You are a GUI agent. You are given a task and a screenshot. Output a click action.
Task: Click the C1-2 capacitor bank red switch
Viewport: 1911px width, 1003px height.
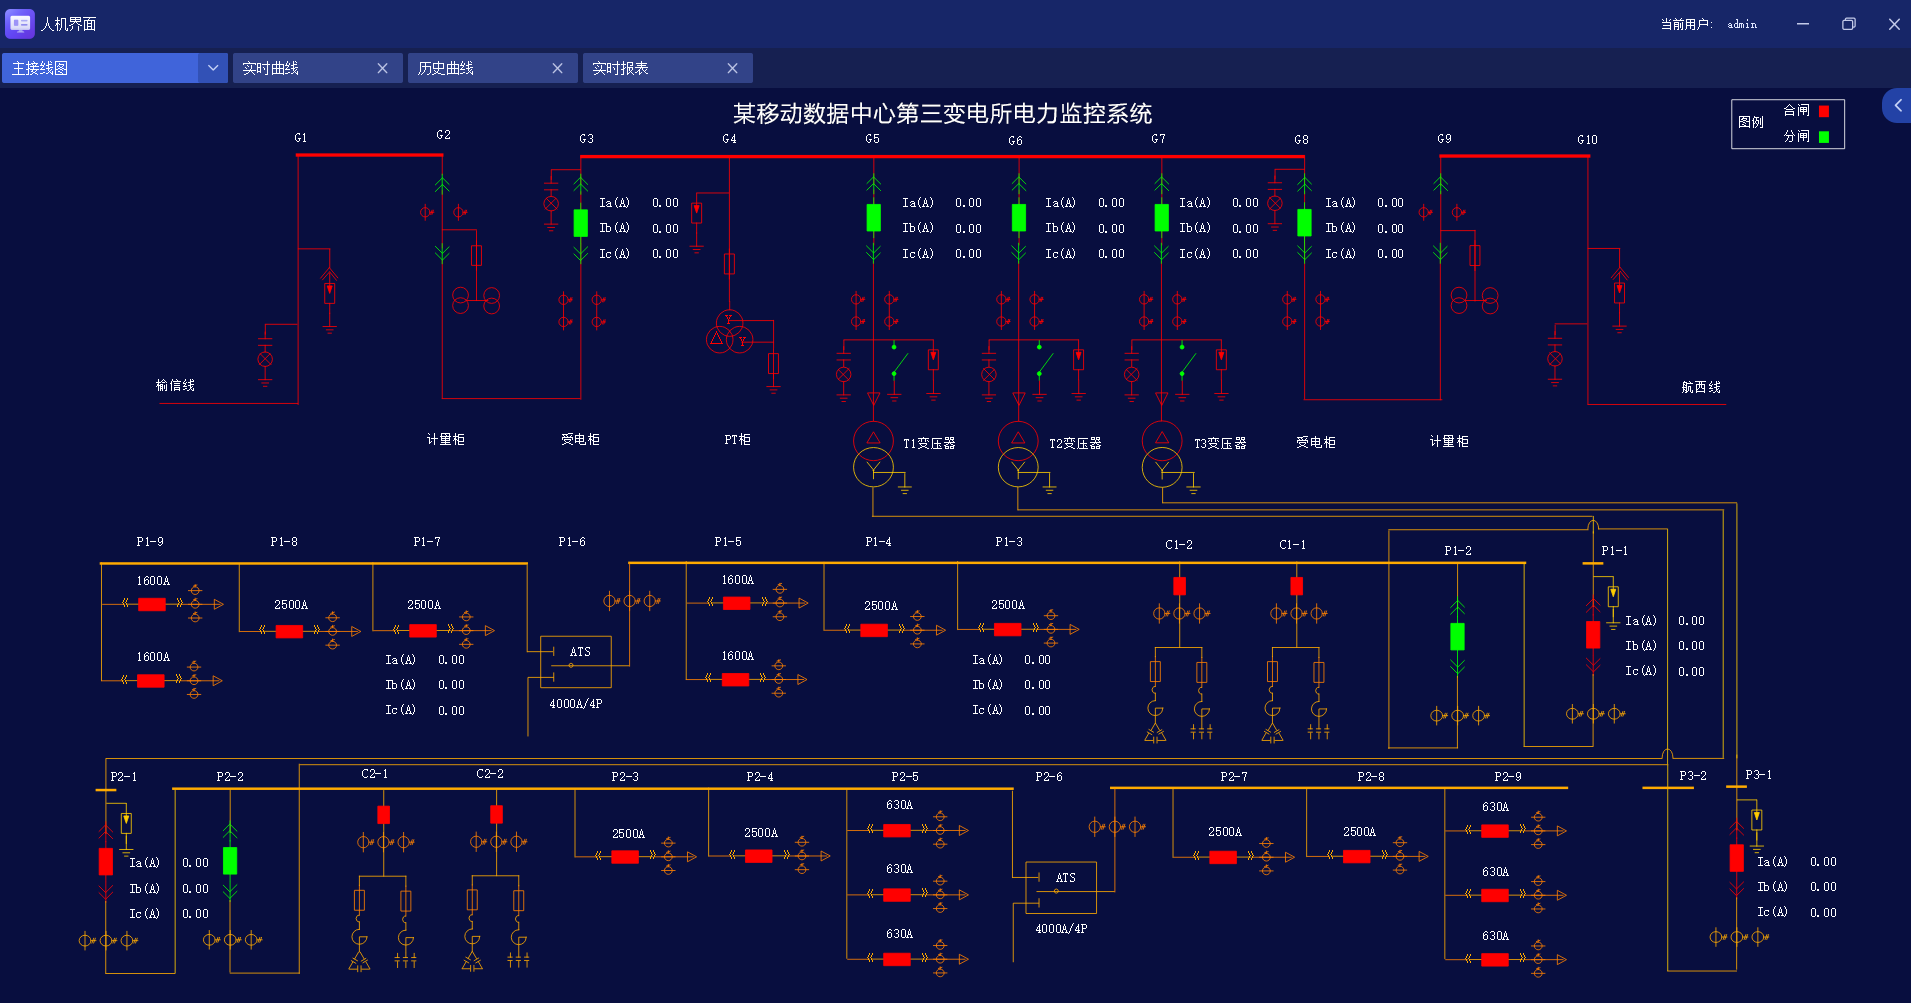[x=1179, y=586]
